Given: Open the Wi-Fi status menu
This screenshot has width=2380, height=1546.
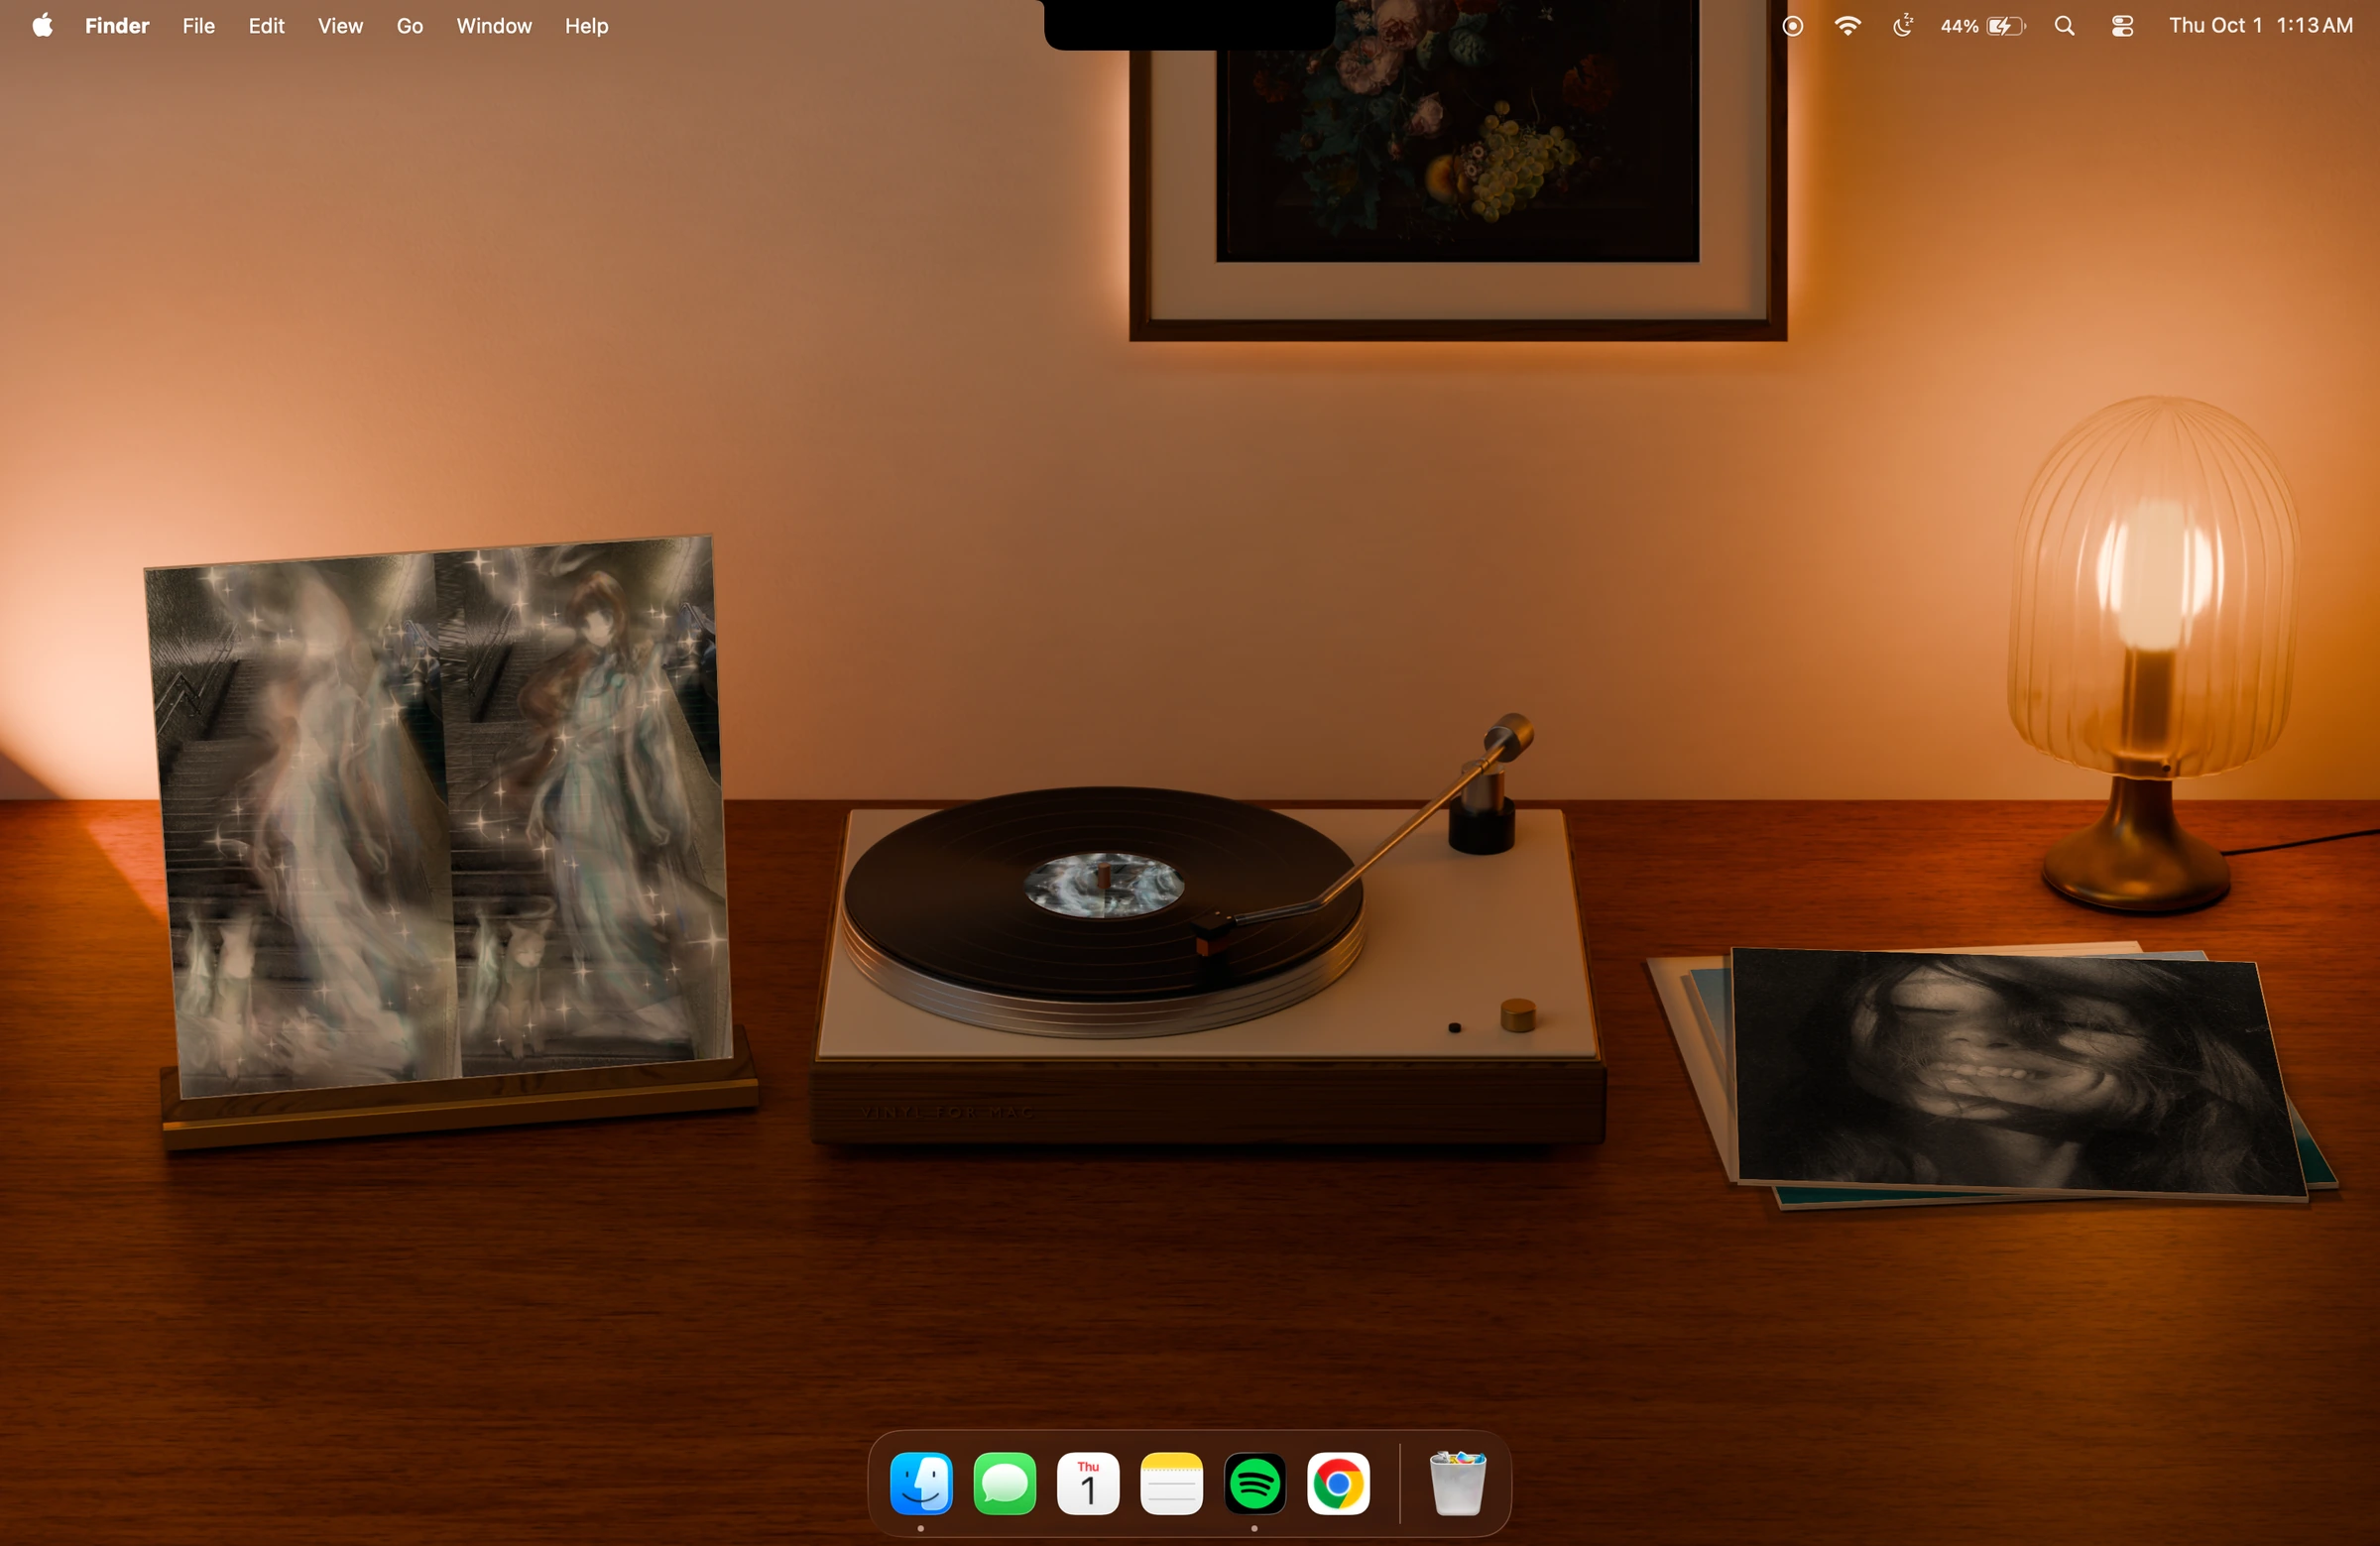Looking at the screenshot, I should (1847, 26).
